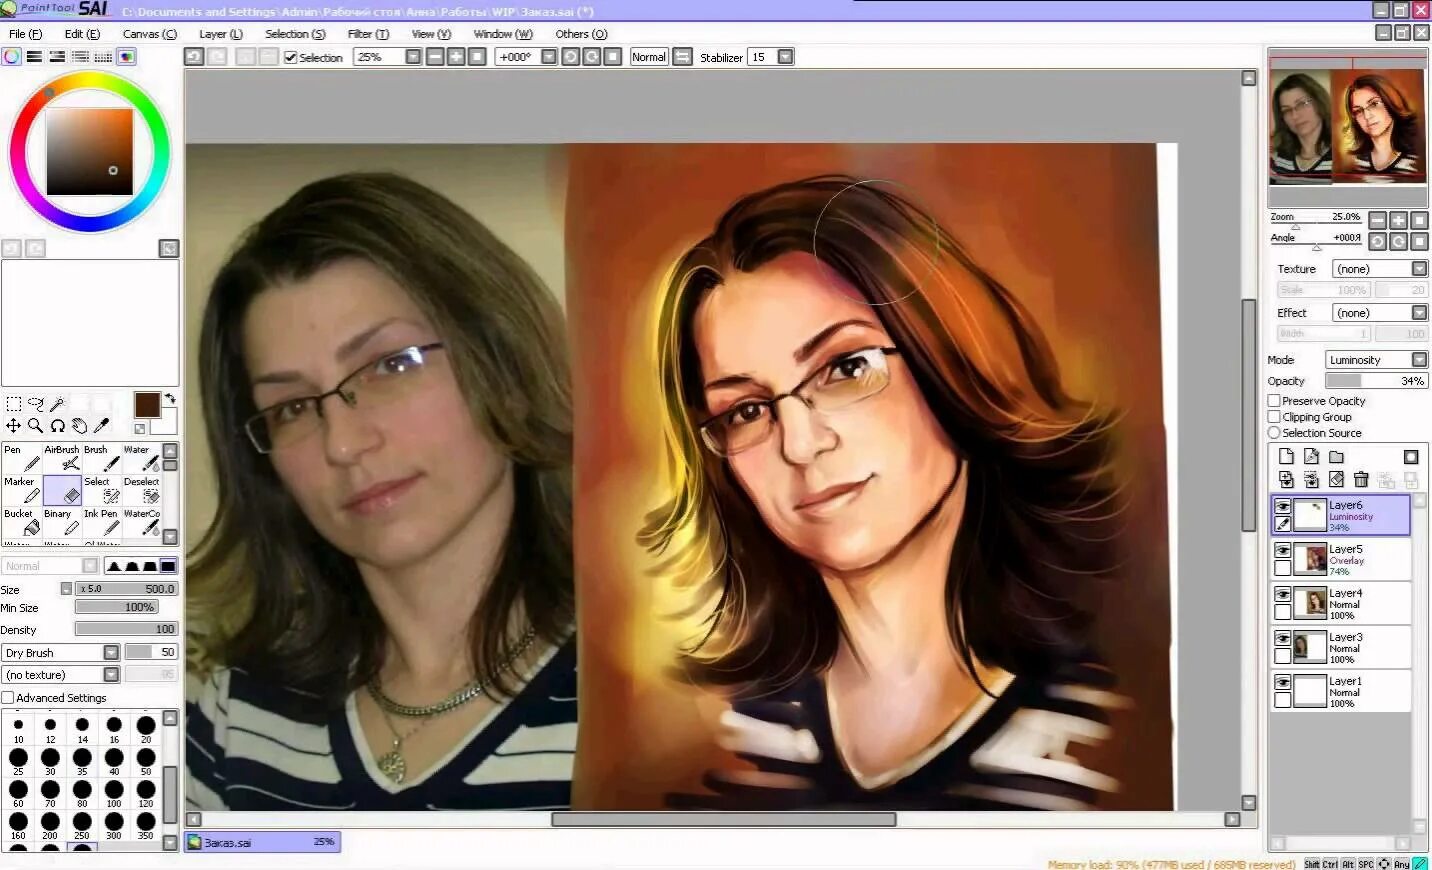Open the Layer menu
Viewport: 1432px width, 870px height.
[x=221, y=34]
